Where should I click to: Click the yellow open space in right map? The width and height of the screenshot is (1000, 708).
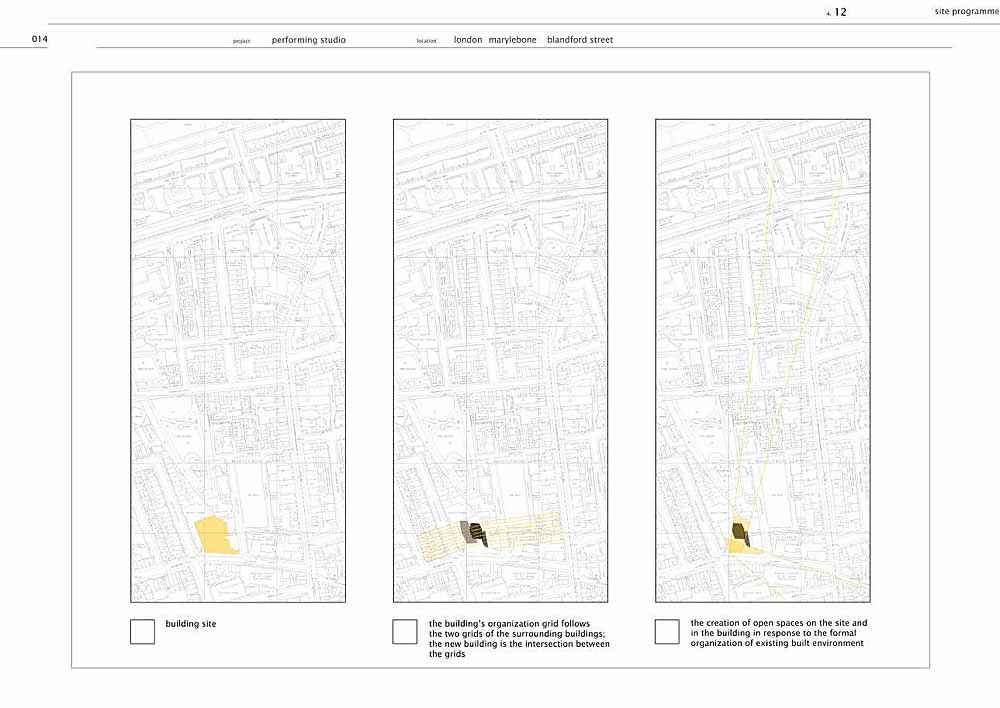point(738,546)
